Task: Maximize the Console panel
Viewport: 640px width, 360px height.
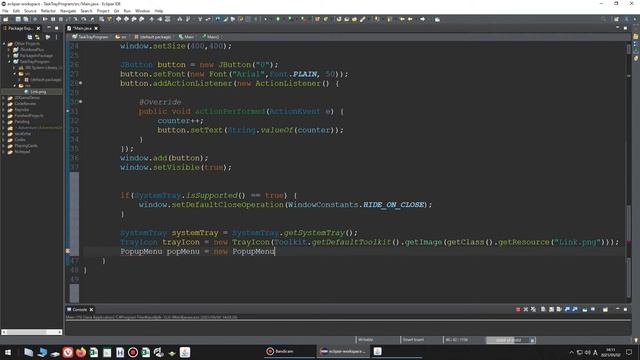Action: click(625, 309)
